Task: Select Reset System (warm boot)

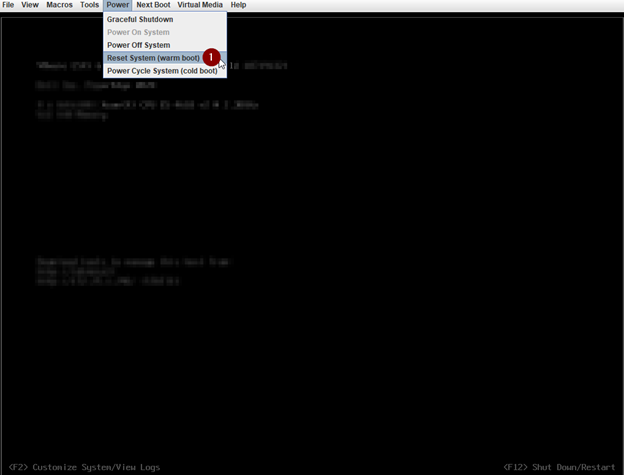Action: [165, 58]
